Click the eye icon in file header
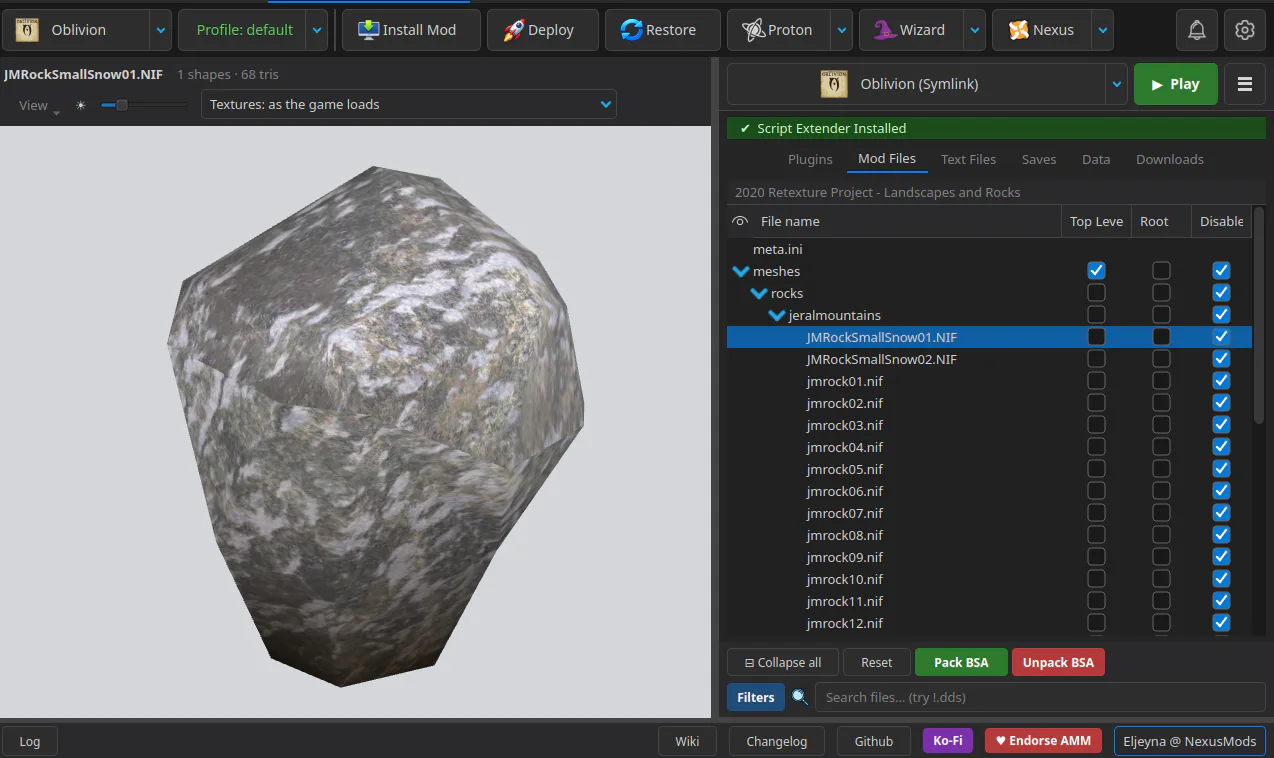 [x=740, y=222]
